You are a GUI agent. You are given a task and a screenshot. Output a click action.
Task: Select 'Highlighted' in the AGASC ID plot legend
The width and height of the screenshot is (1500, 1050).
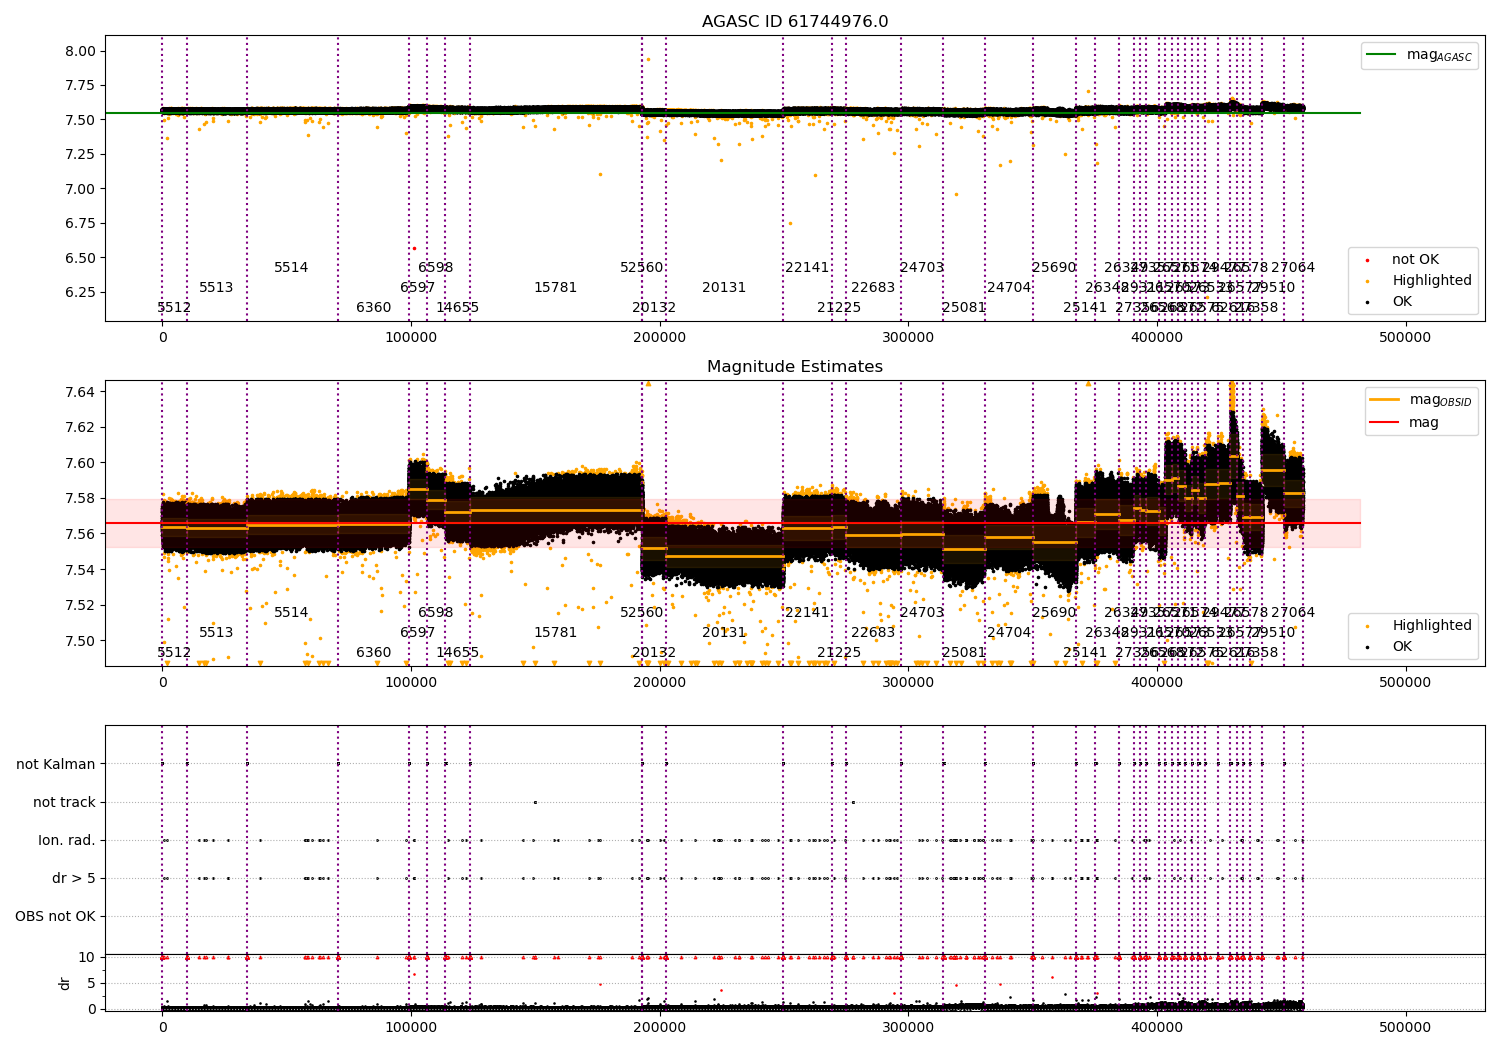(x=1432, y=281)
